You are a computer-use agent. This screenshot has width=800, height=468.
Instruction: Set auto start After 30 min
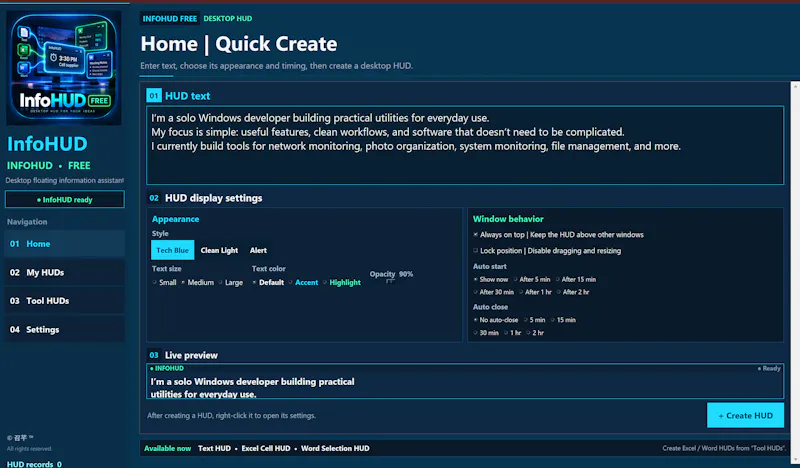tap(493, 292)
